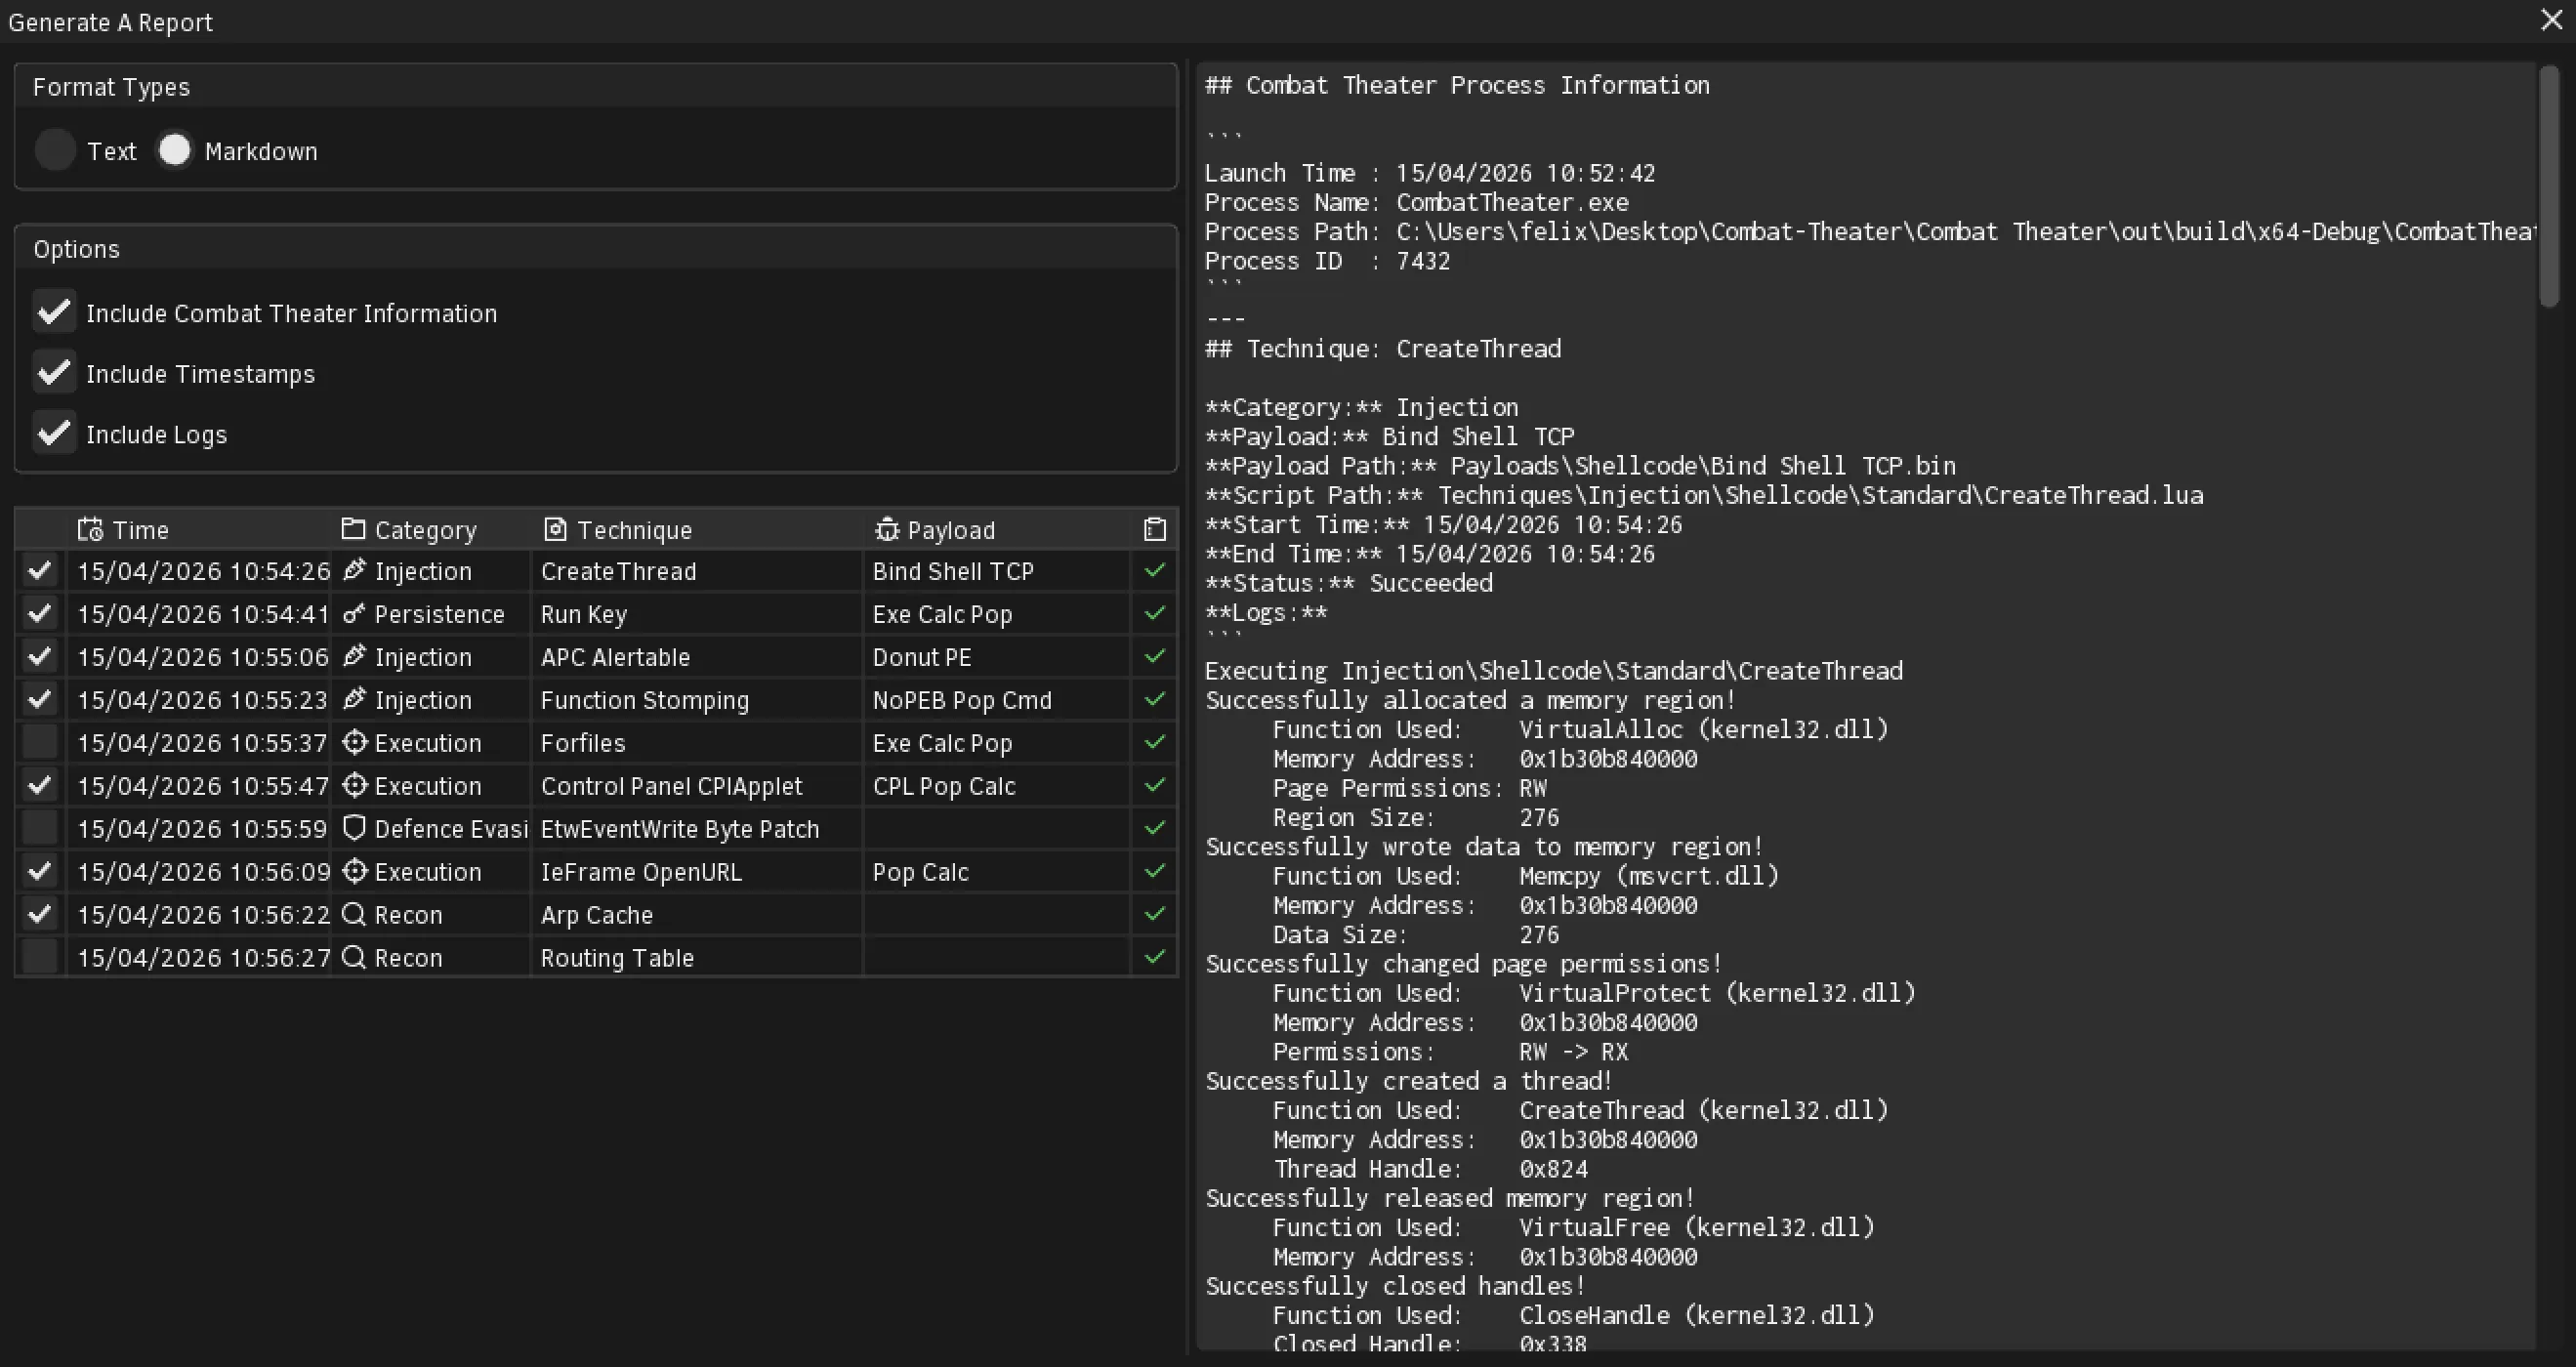Screen dimensions: 2576x1367
Task: Check the Routing Table row checkbox
Action: click(40, 957)
